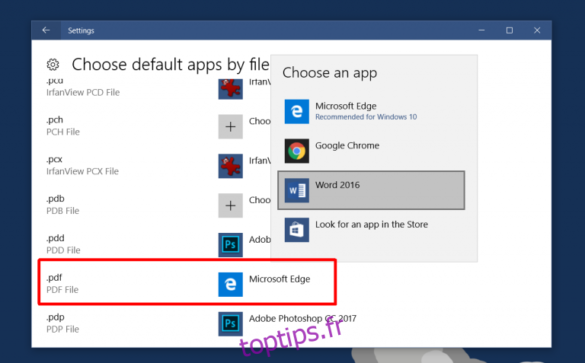Viewport: 585px width, 363px height.
Task: Click the Word 2016 icon in the popup
Action: point(297,190)
